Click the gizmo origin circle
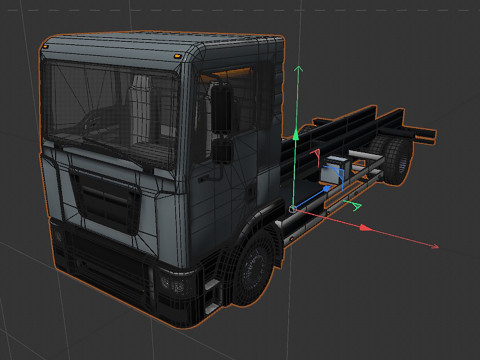This screenshot has height=360, width=480. point(293,209)
